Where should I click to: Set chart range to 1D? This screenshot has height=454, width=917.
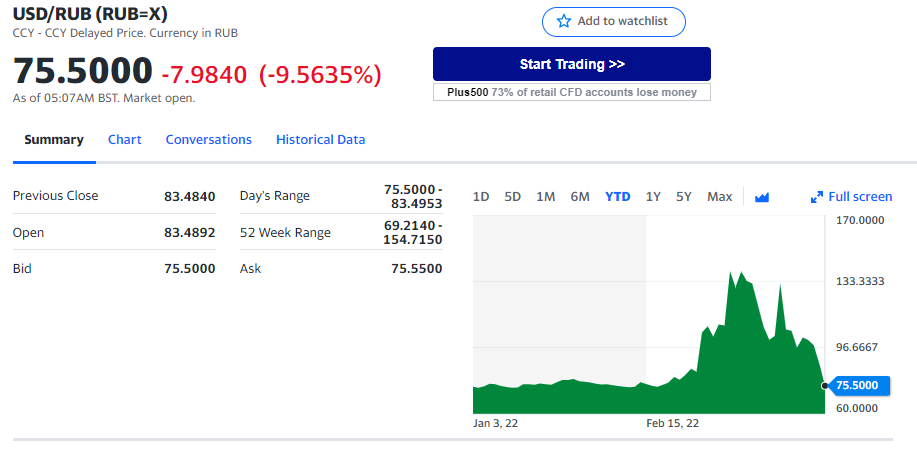click(x=481, y=197)
